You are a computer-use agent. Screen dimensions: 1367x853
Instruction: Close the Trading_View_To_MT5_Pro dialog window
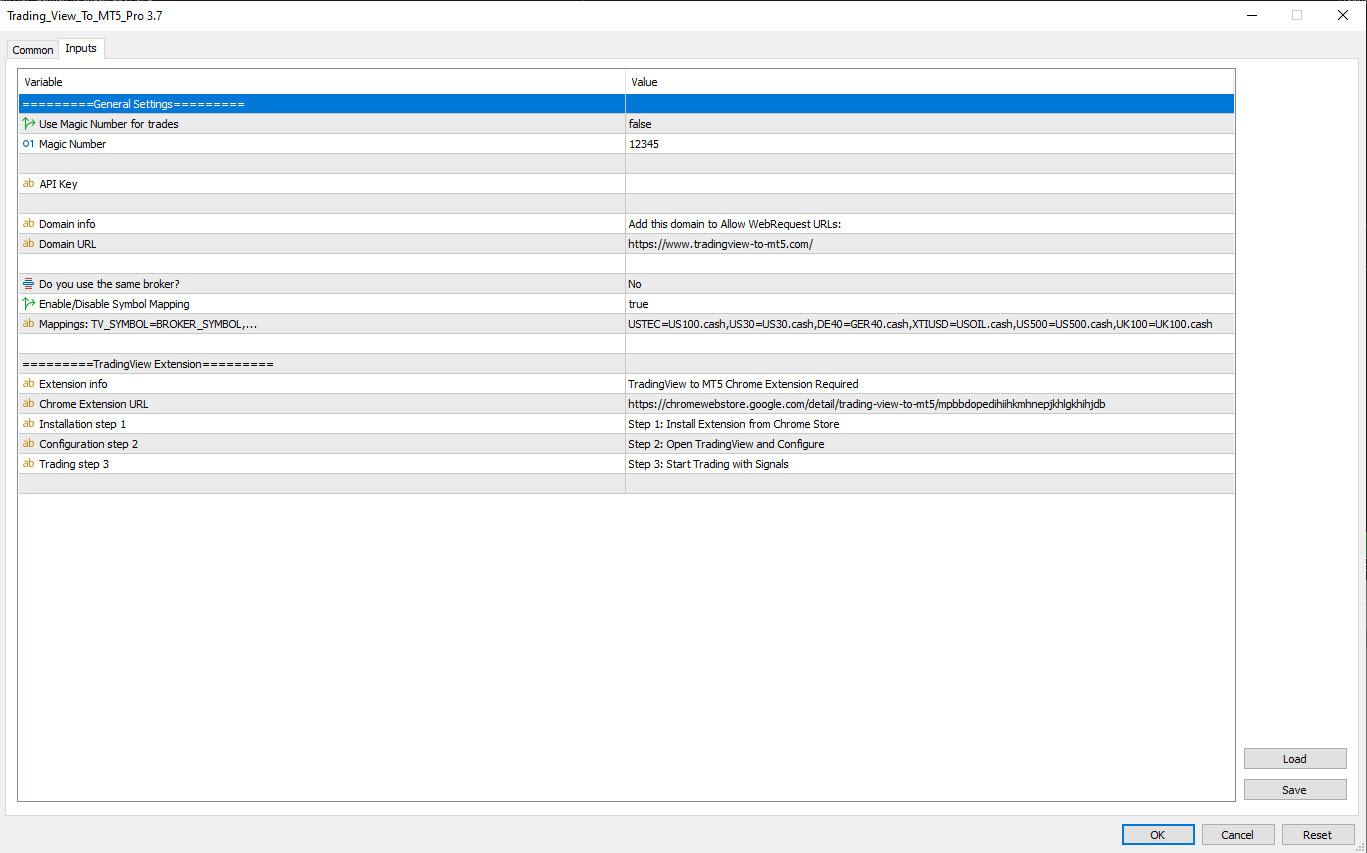(x=1343, y=15)
